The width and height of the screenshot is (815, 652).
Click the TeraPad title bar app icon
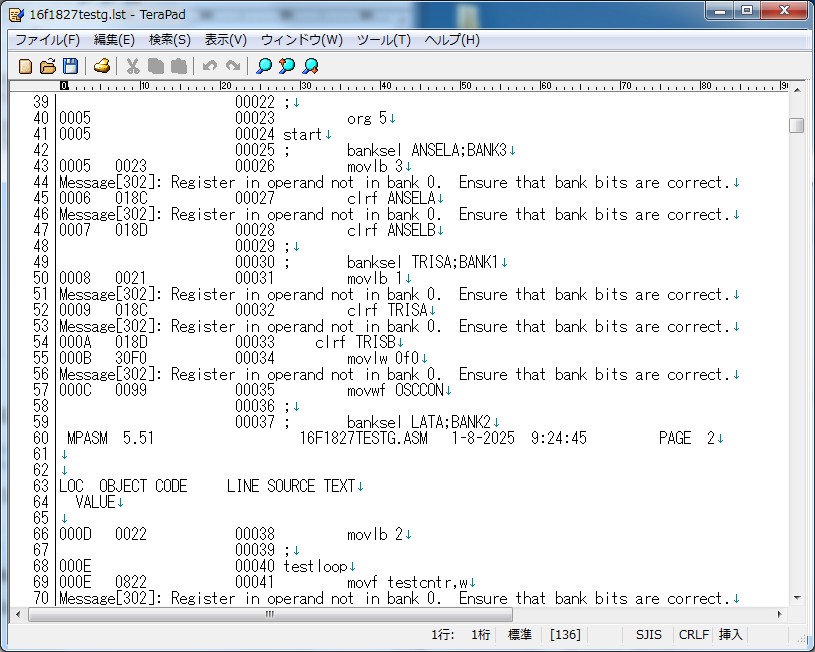pos(17,14)
